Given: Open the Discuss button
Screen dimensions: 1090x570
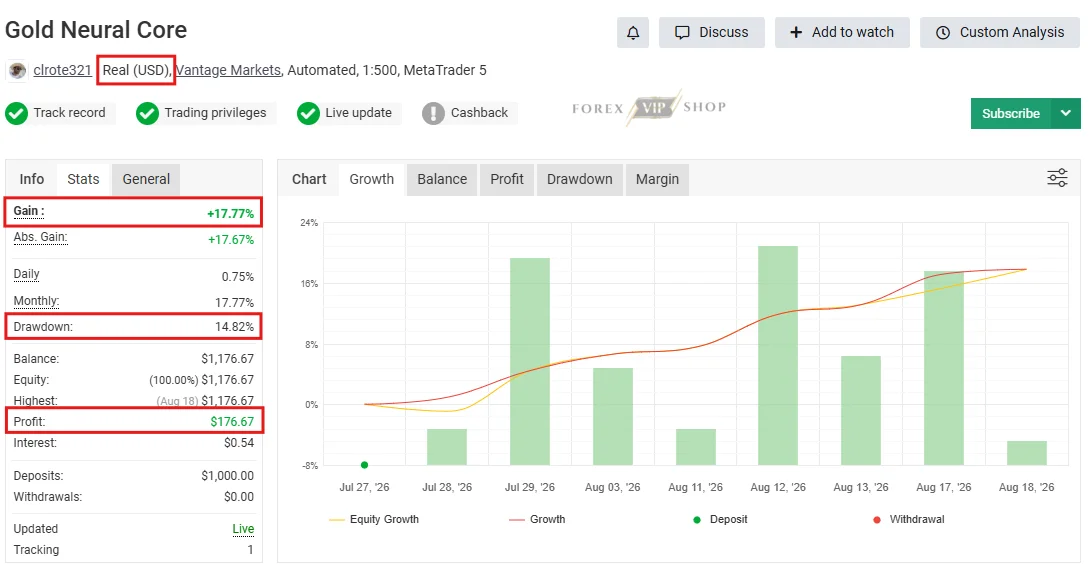Looking at the screenshot, I should 712,33.
